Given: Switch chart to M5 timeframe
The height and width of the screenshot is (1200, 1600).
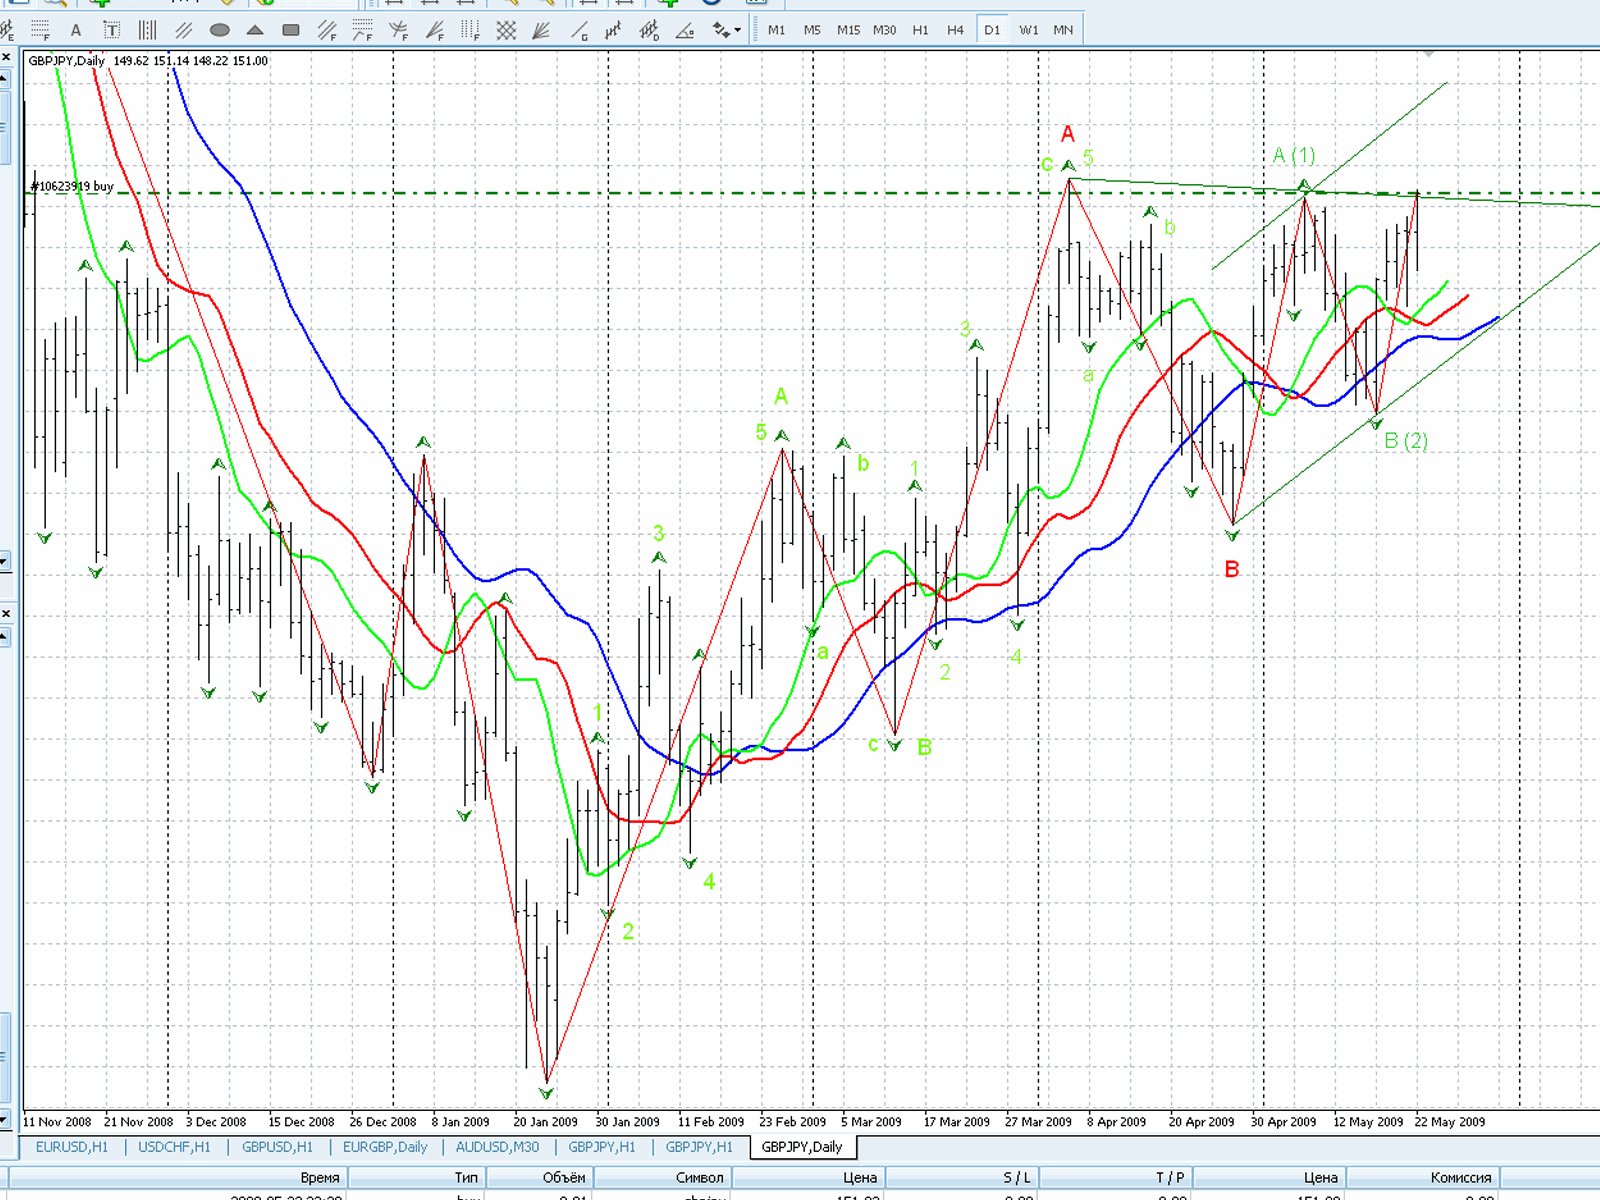Looking at the screenshot, I should tap(812, 30).
